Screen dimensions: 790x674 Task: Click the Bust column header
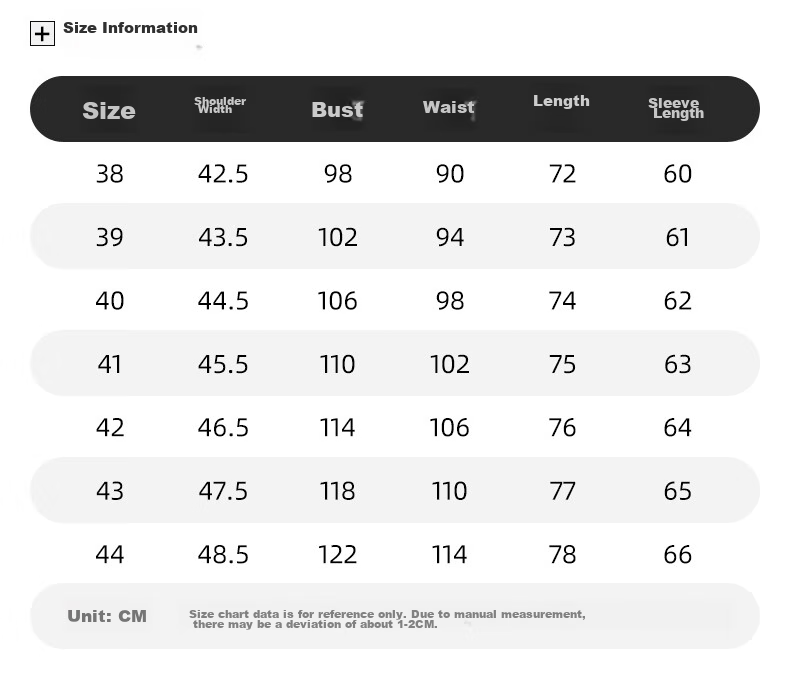(x=337, y=109)
